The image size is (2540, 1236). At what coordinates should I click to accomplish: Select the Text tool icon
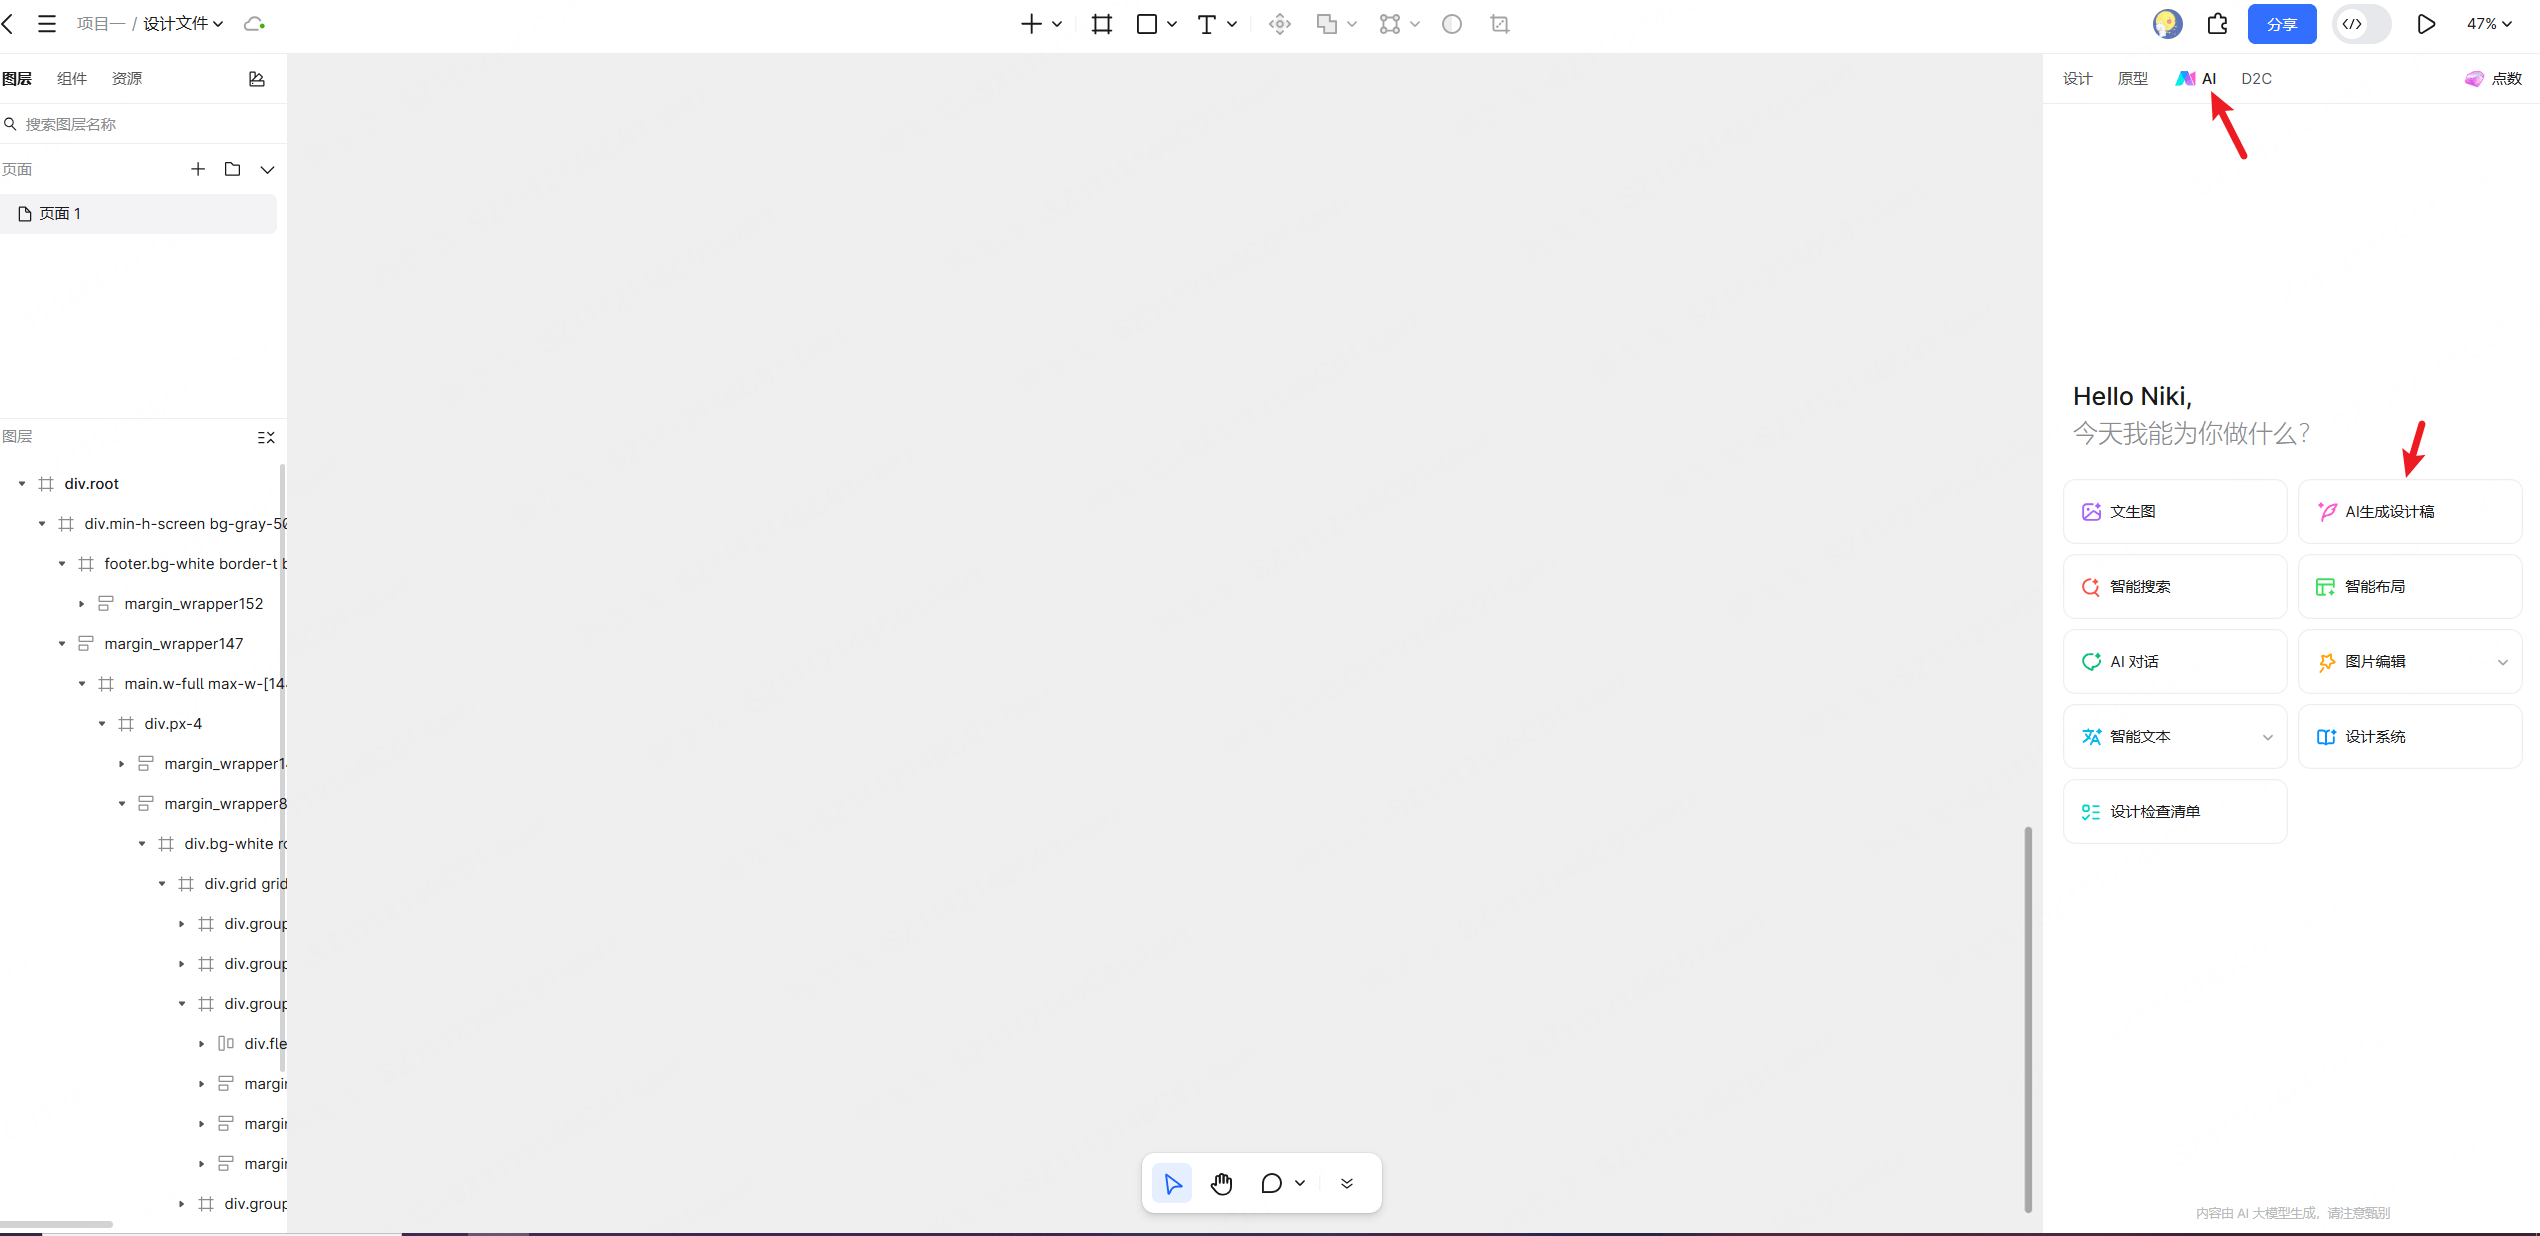tap(1206, 24)
